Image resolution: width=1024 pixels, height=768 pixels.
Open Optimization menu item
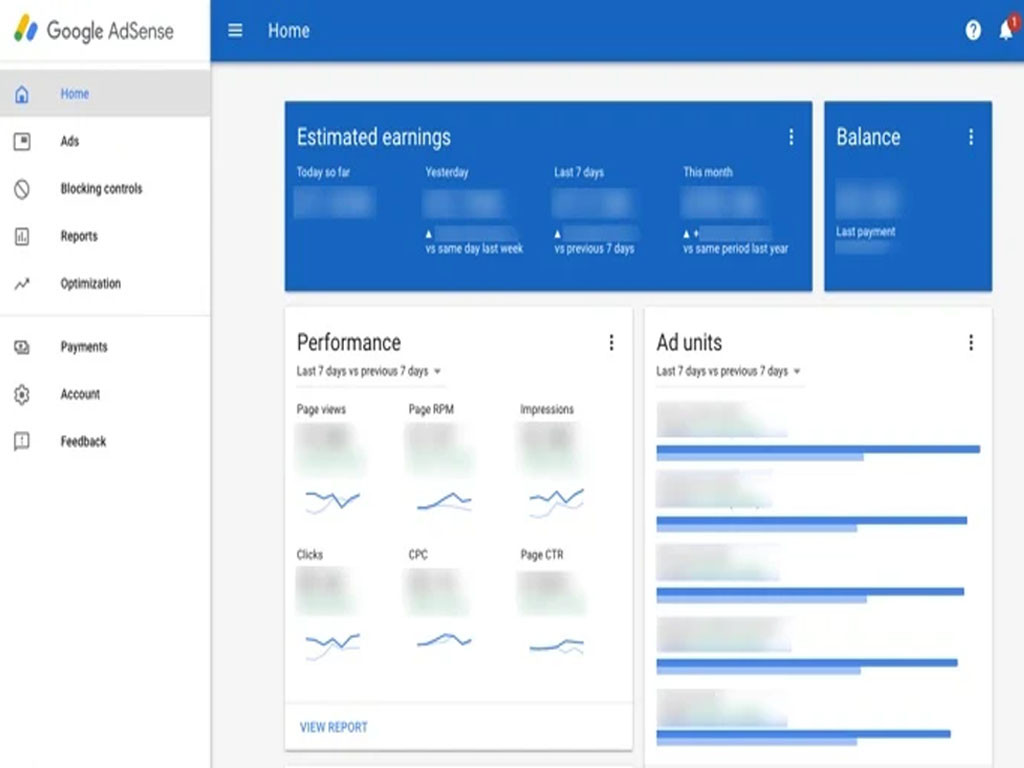pyautogui.click(x=105, y=283)
